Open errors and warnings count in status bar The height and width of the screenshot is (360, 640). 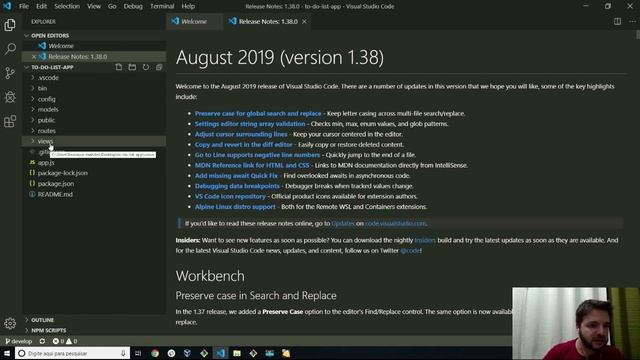pyautogui.click(x=65, y=341)
